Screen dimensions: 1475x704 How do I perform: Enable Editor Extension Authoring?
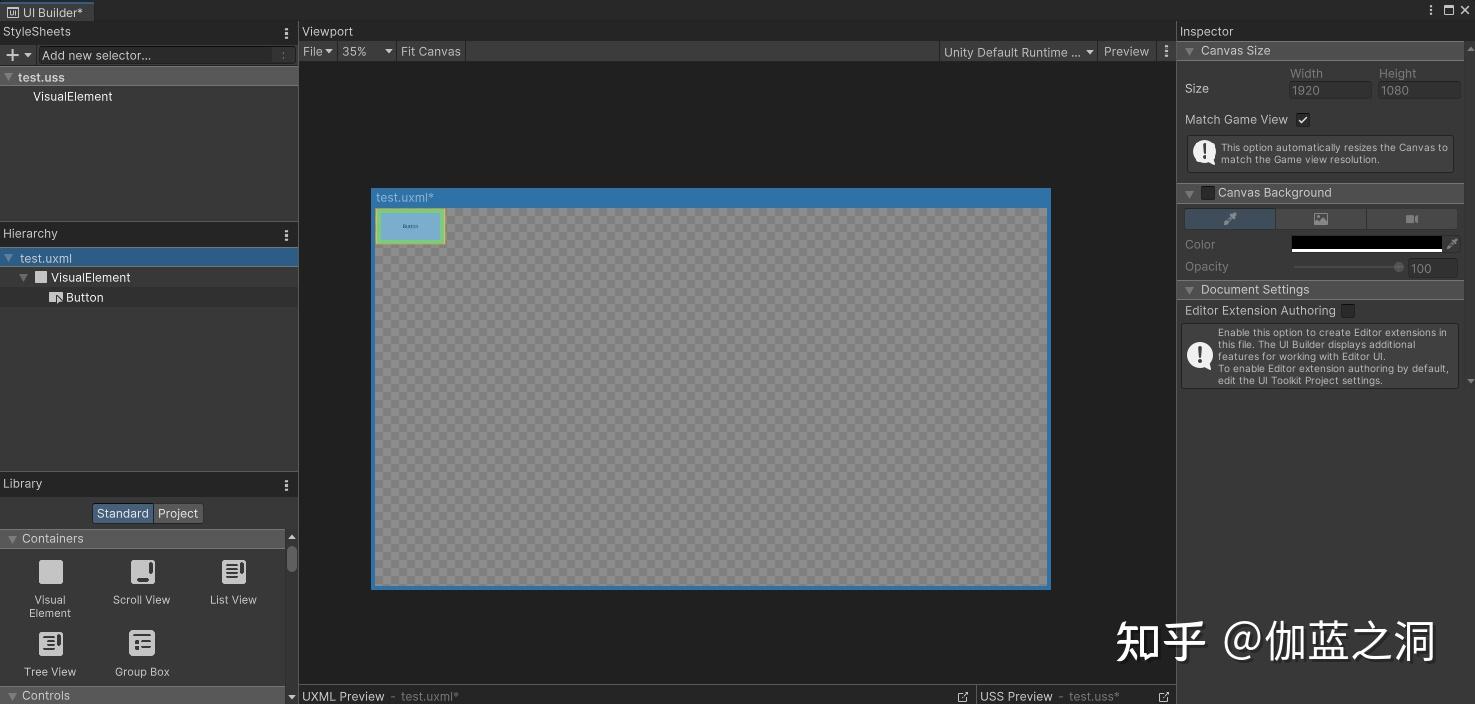(1347, 310)
